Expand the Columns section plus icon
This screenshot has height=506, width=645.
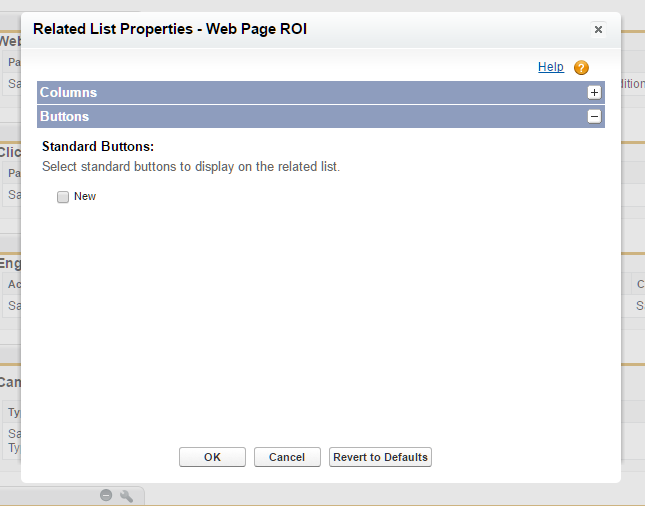(x=594, y=92)
